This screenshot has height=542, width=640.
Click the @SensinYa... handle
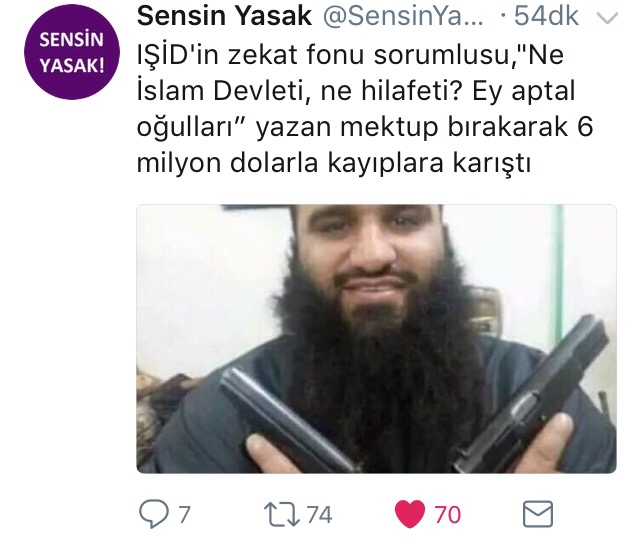403,16
